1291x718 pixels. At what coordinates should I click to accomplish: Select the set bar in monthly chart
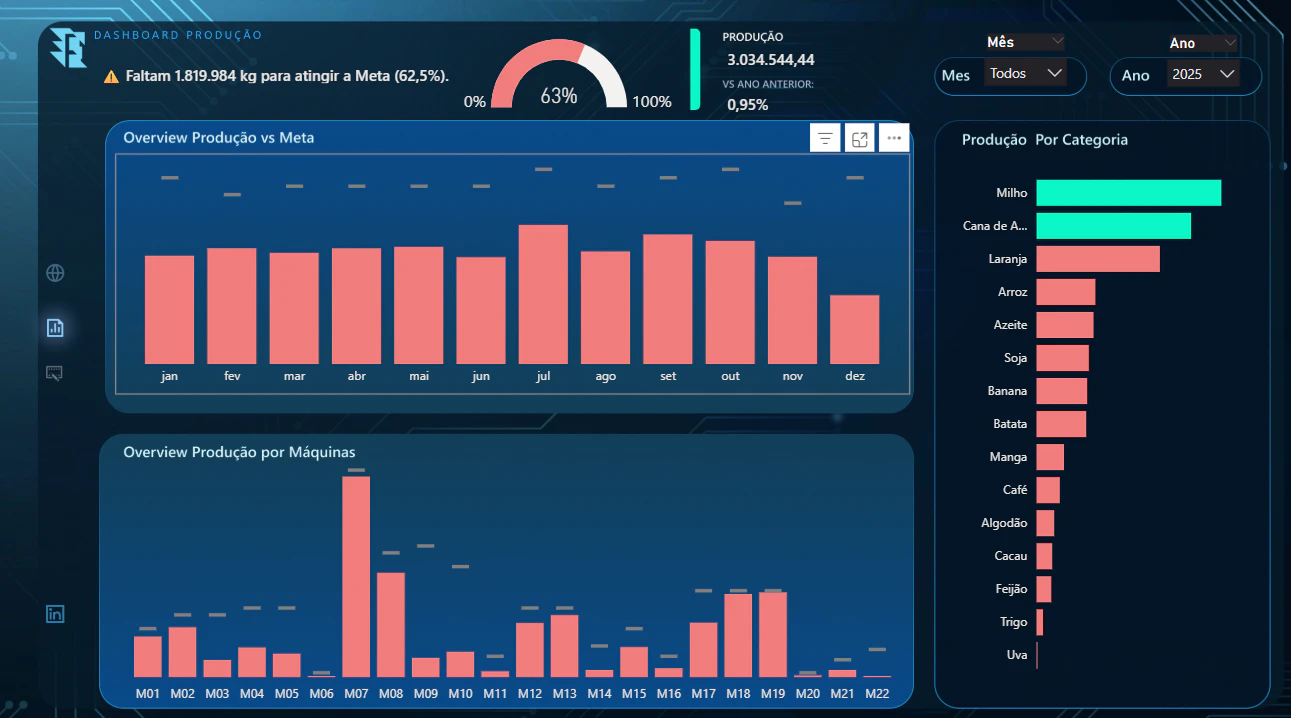[x=668, y=299]
